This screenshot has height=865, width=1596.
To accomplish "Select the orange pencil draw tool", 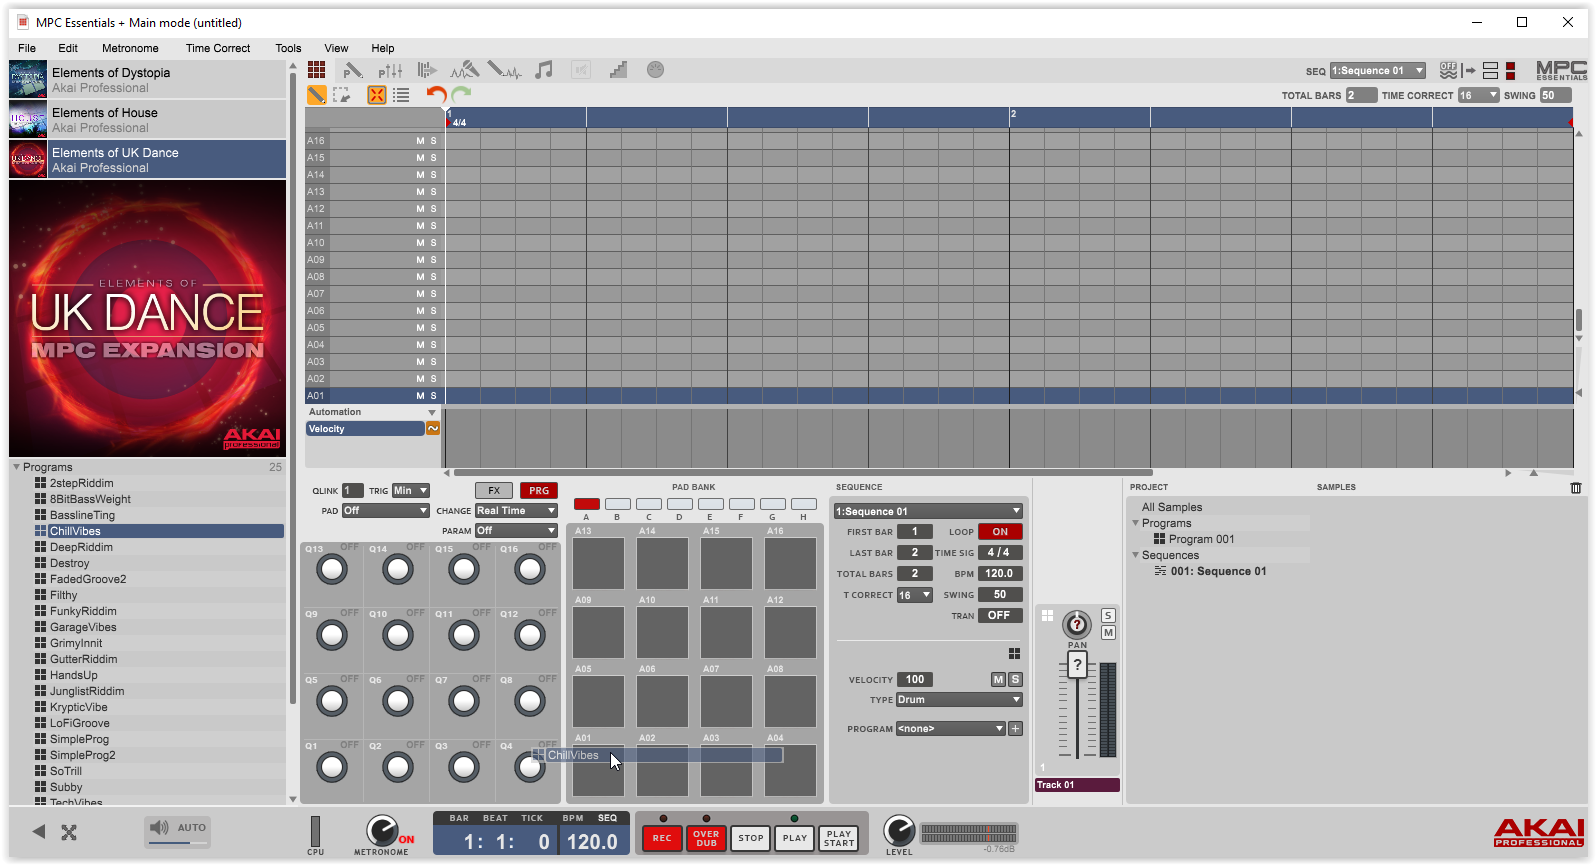I will tap(316, 95).
